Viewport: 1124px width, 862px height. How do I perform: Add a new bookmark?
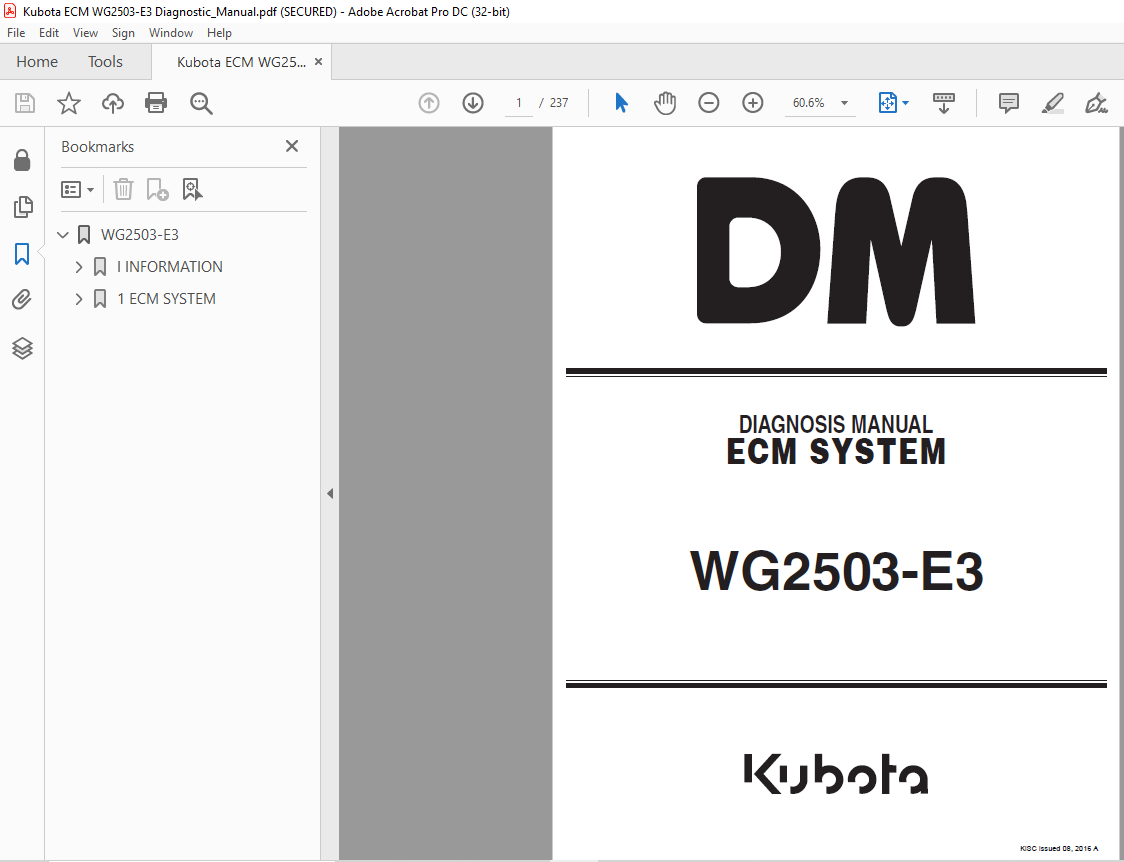(x=157, y=189)
